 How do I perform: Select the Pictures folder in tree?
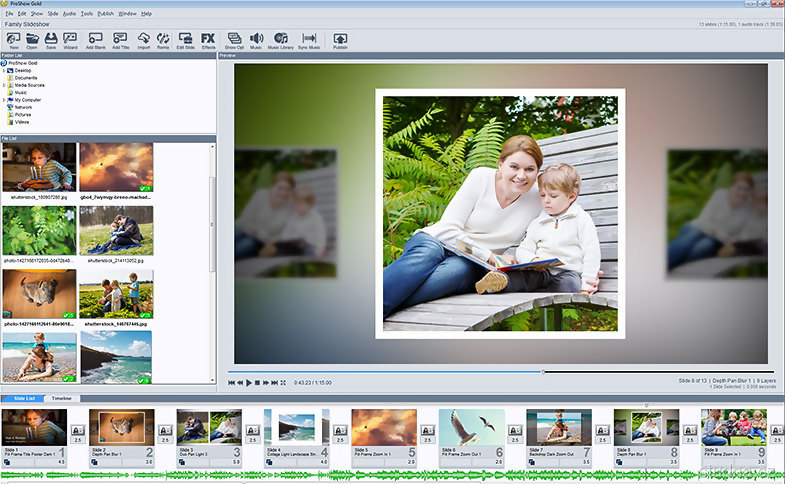click(22, 114)
